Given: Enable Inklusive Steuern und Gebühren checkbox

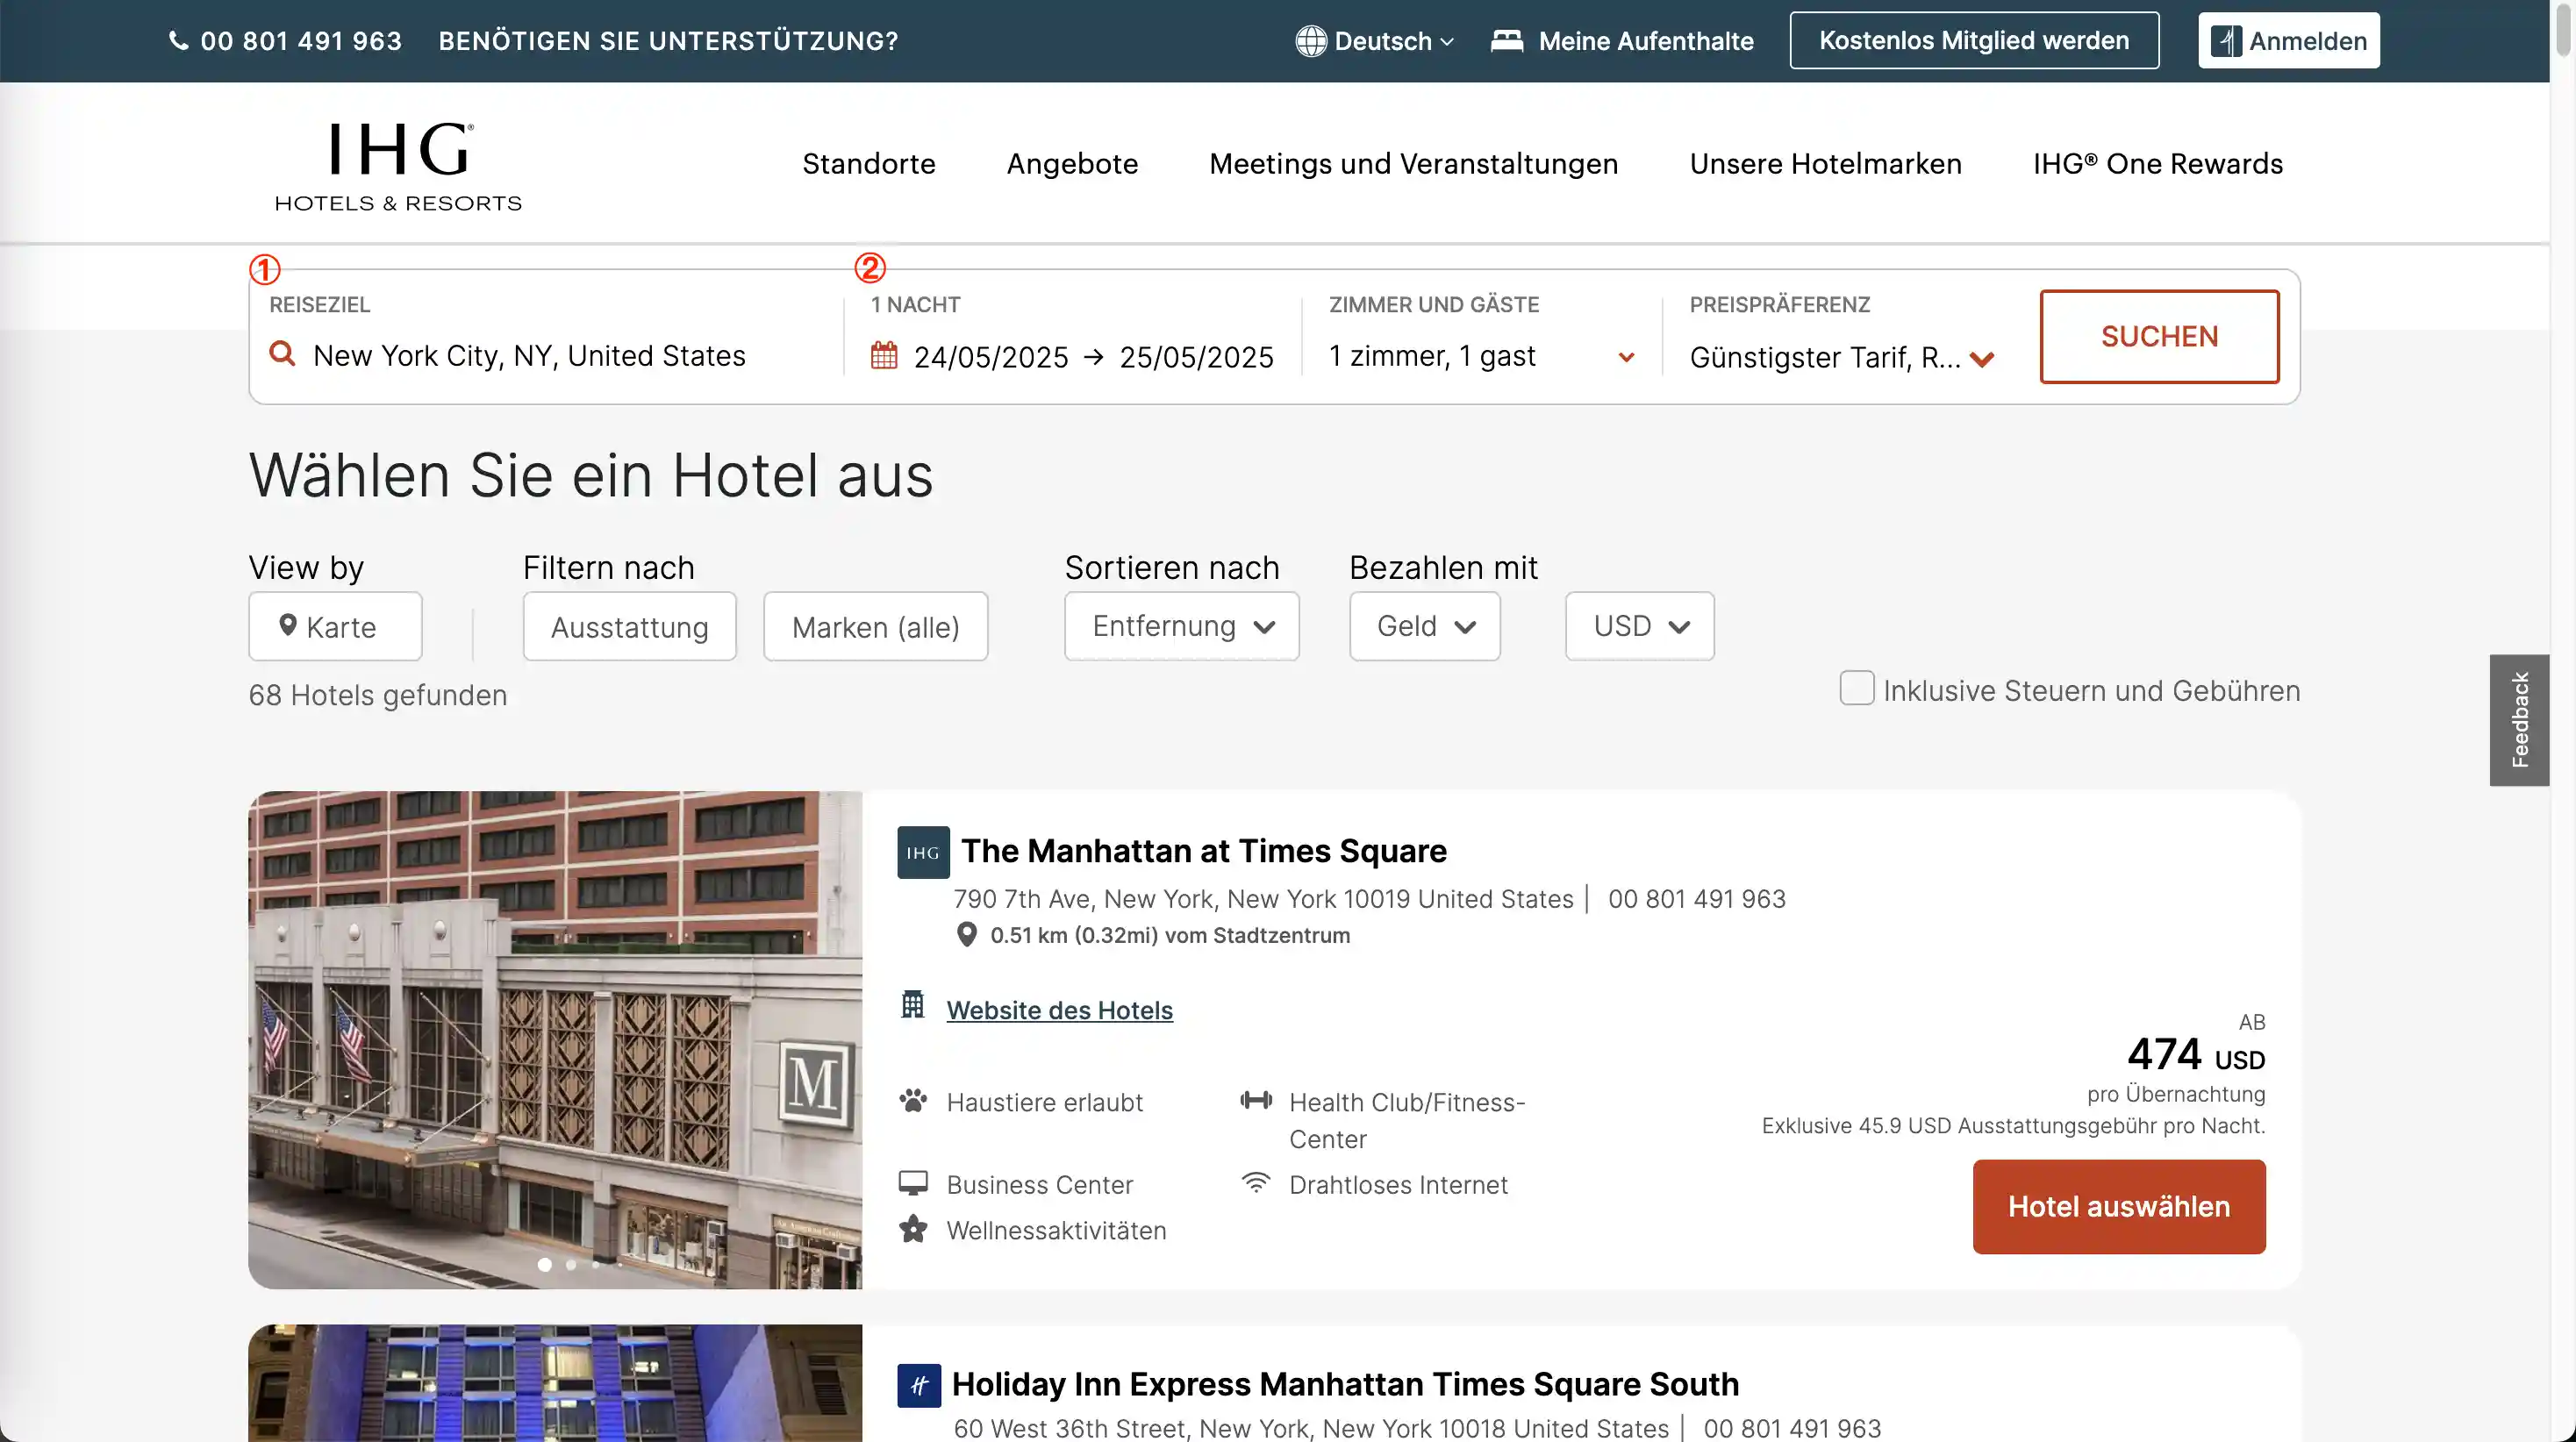Looking at the screenshot, I should coord(1857,688).
